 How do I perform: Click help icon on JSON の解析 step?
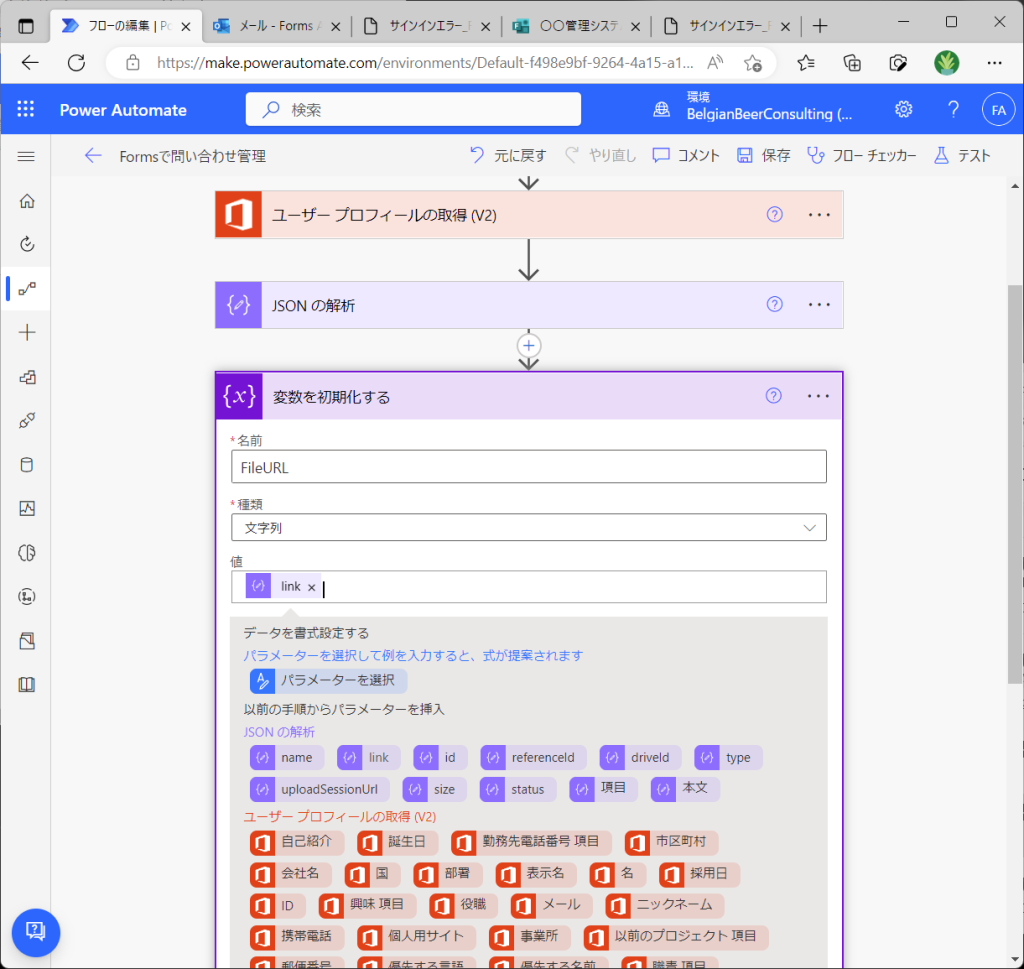point(775,304)
